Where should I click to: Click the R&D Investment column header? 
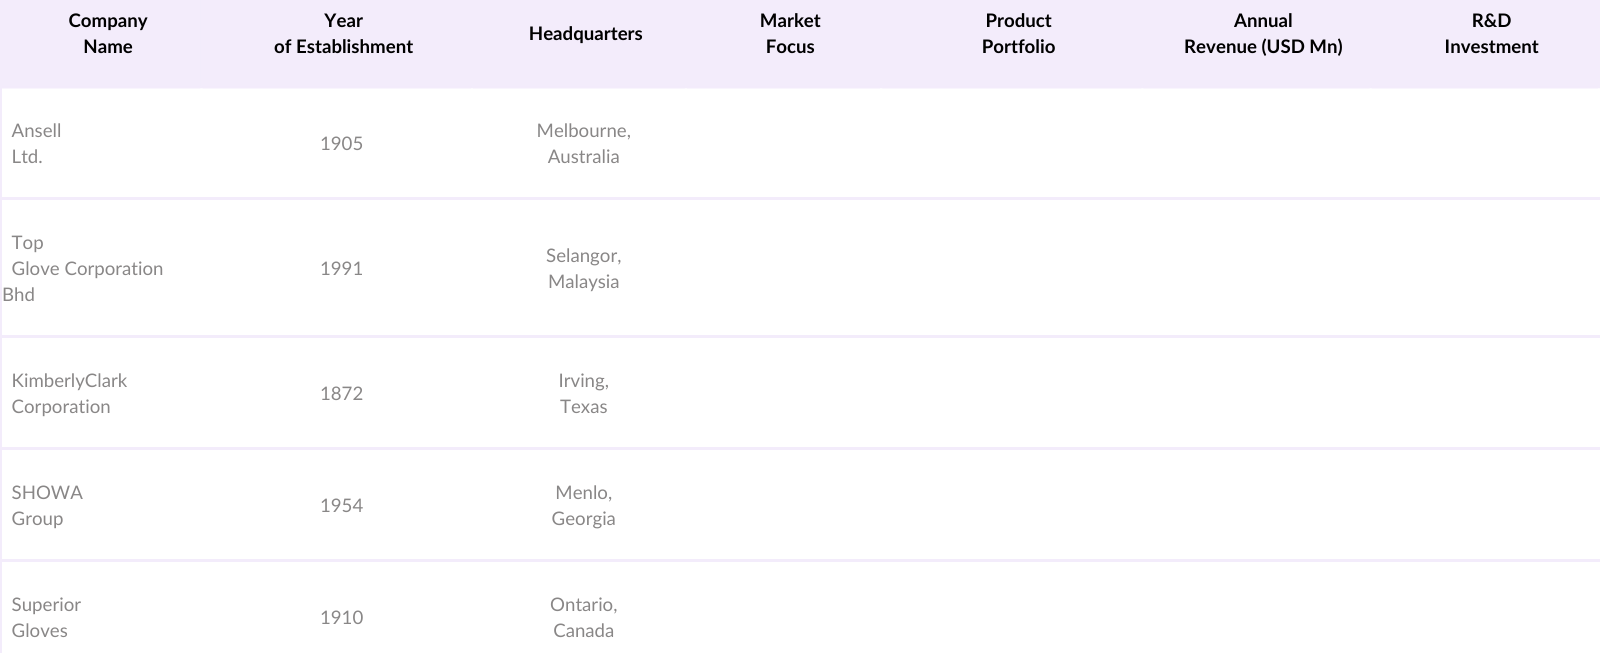click(x=1491, y=34)
